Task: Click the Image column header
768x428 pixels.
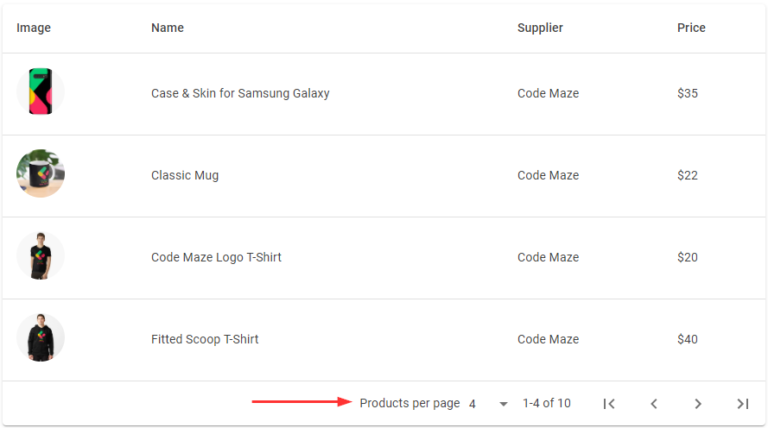Action: (34, 28)
